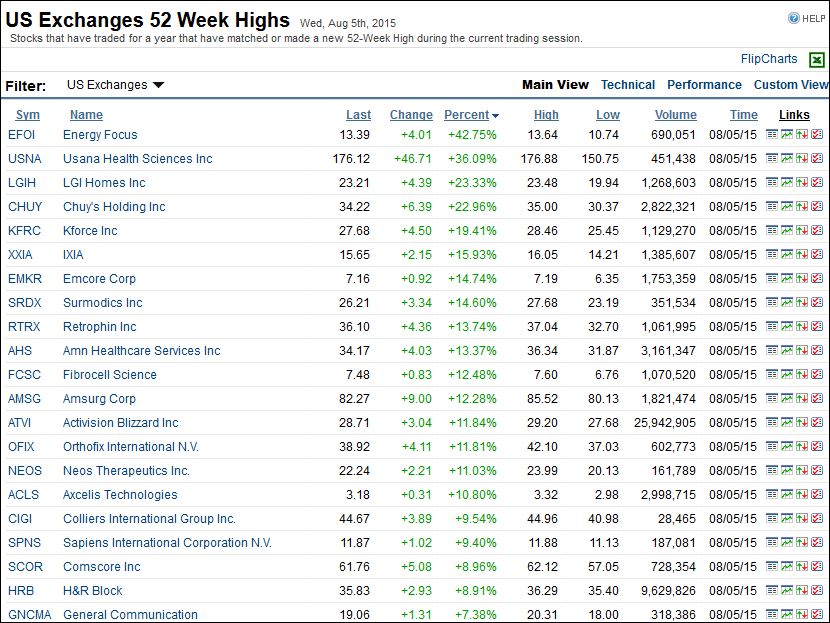The height and width of the screenshot is (623, 830).
Task: Open the chart icon in EFOI row
Action: click(787, 134)
